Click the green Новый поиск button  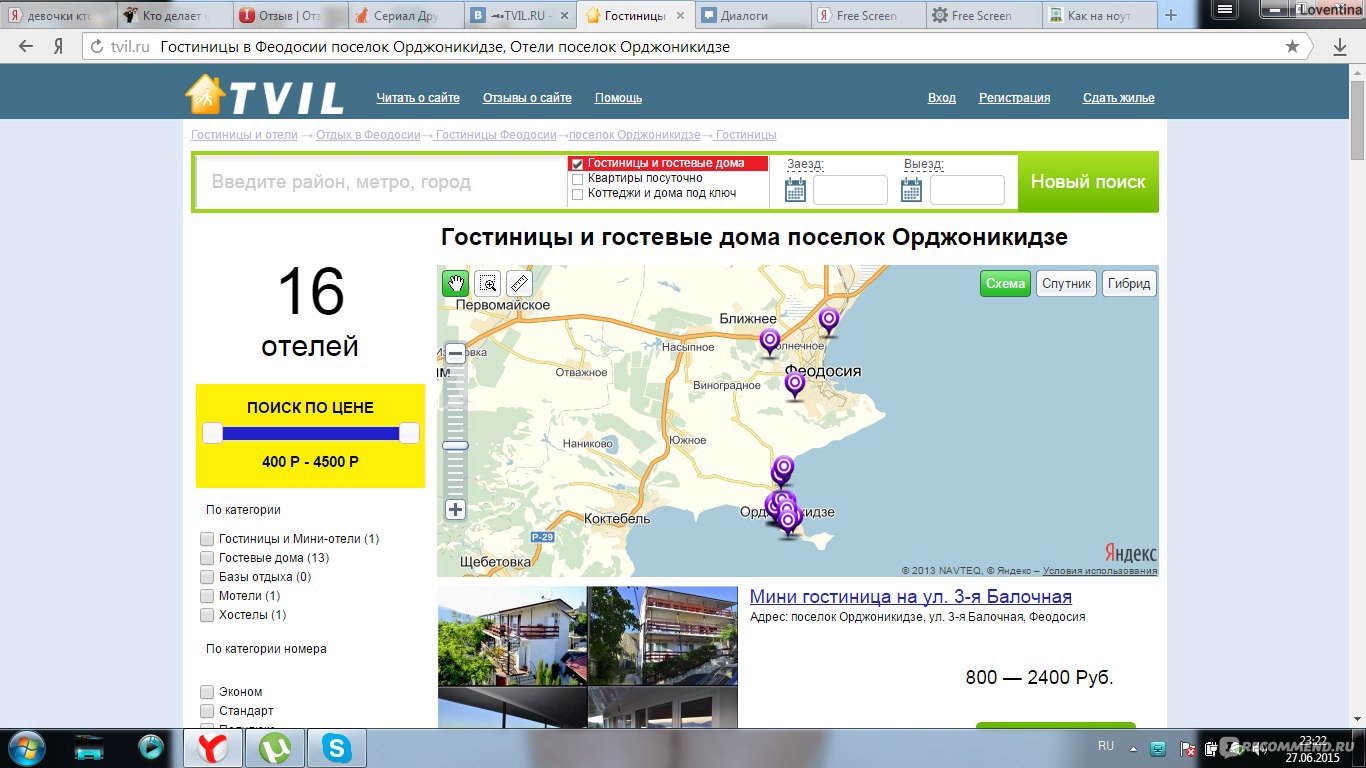(x=1088, y=182)
